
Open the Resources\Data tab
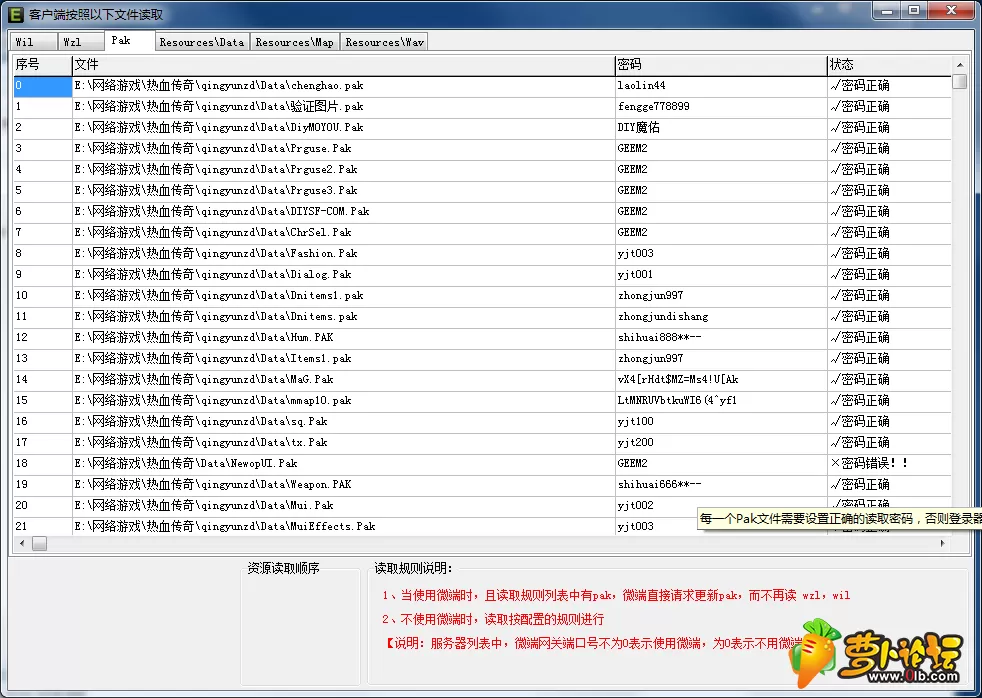202,42
